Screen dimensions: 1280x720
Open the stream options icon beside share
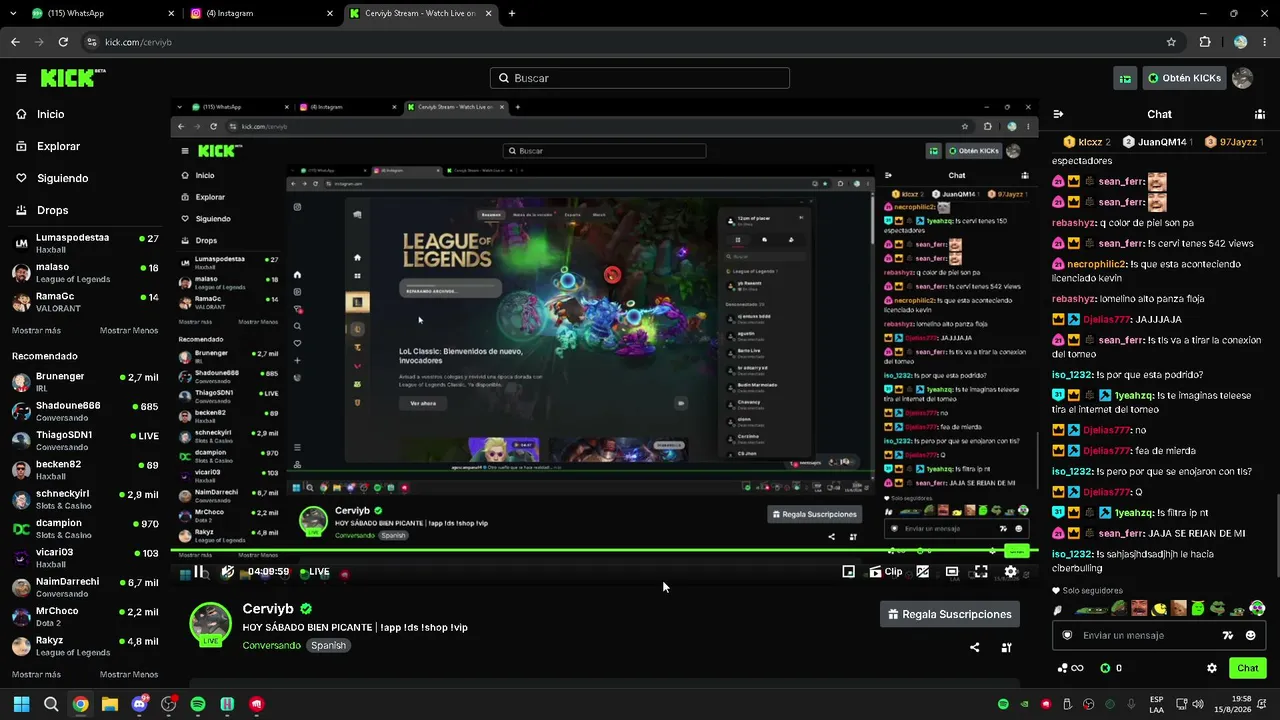point(1006,647)
